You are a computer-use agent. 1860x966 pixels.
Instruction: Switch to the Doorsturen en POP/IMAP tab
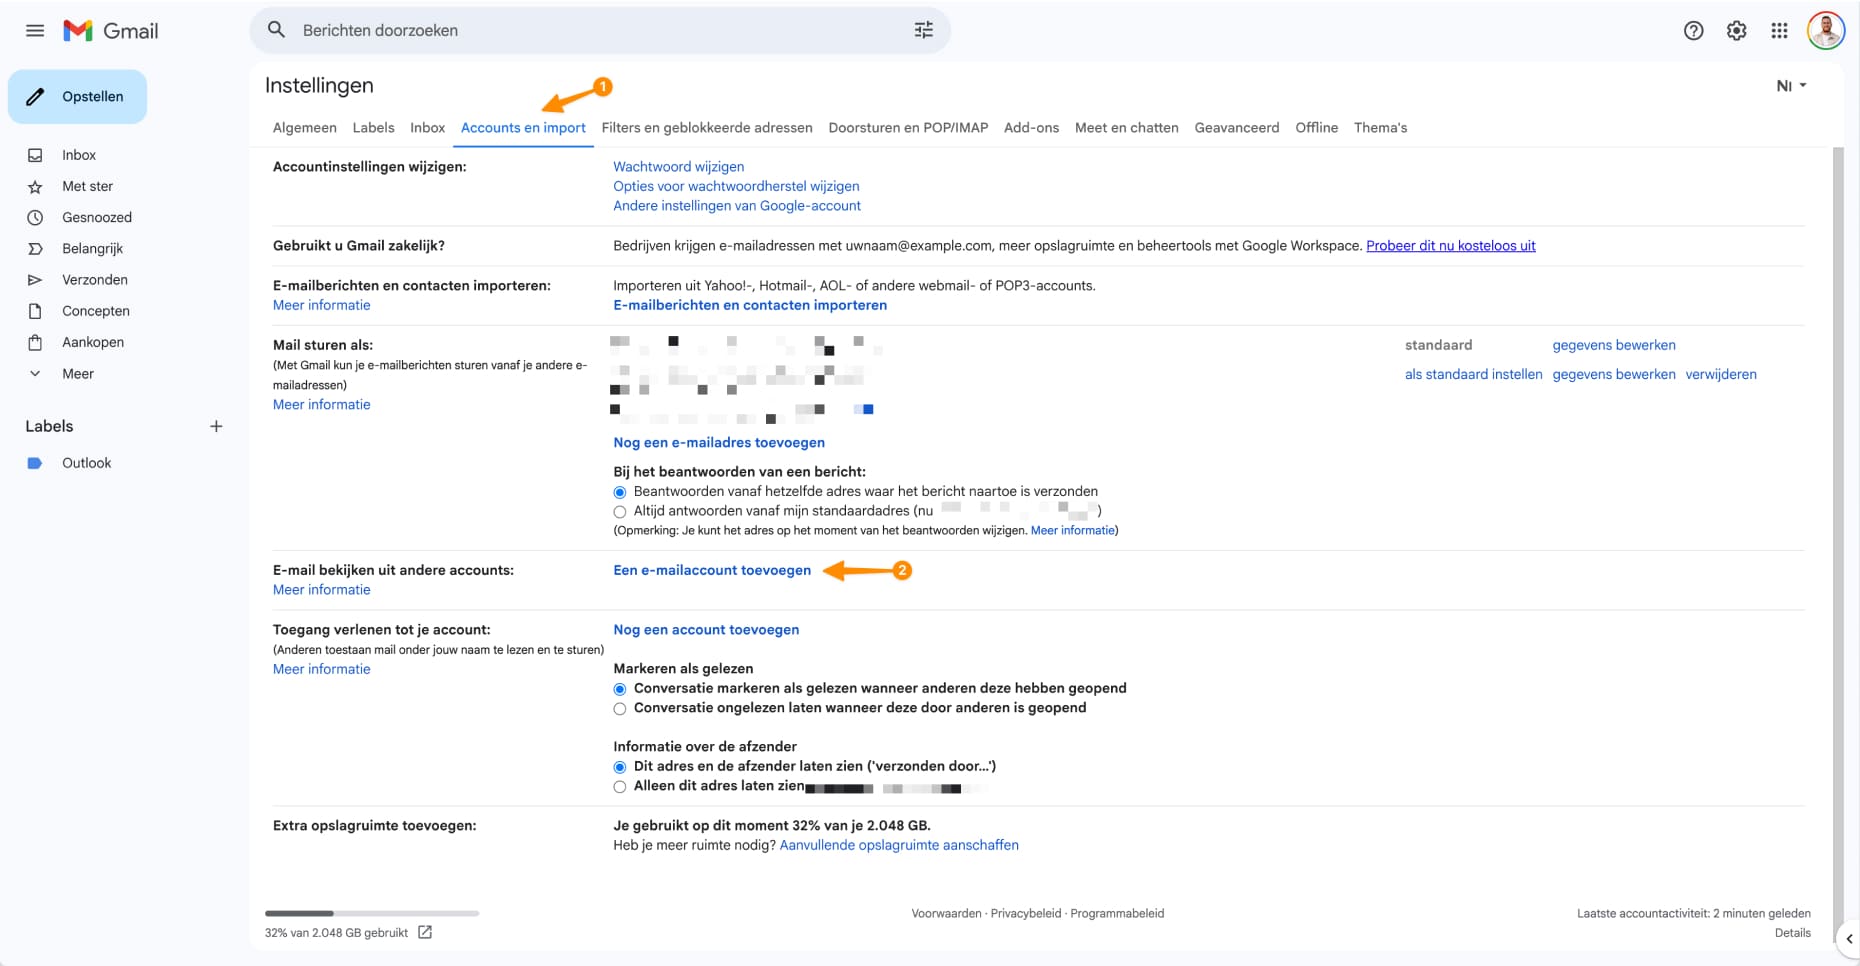click(x=908, y=128)
